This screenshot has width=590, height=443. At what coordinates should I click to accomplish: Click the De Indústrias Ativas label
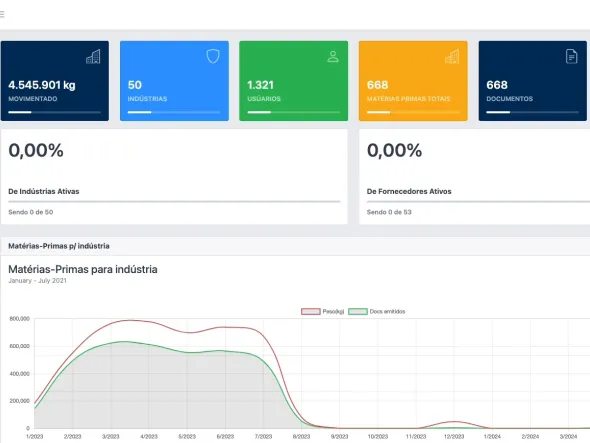[44, 191]
